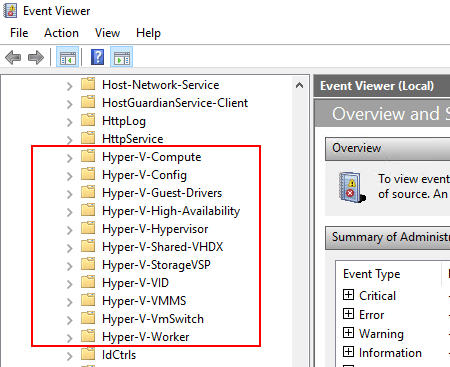Screen dimensions: 450x367
Task: Open the Action menu
Action: coord(61,33)
